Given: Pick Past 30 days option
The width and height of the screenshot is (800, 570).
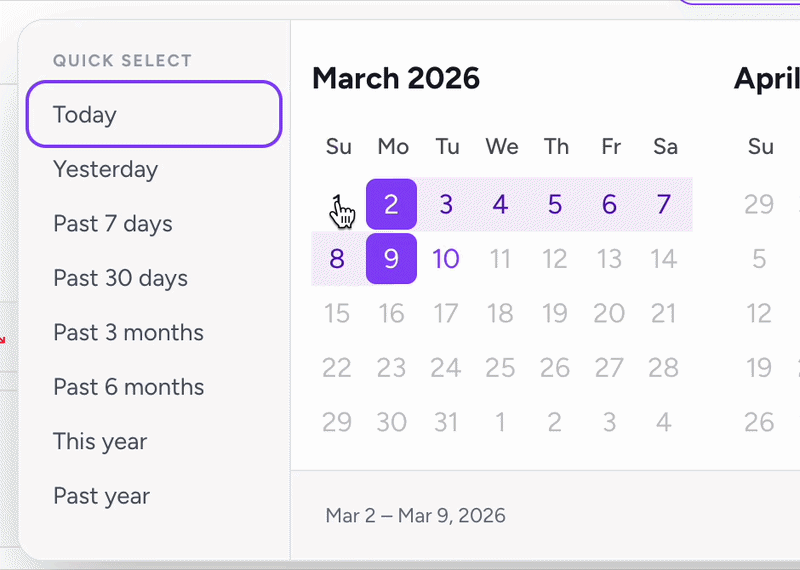Looking at the screenshot, I should tap(154, 278).
